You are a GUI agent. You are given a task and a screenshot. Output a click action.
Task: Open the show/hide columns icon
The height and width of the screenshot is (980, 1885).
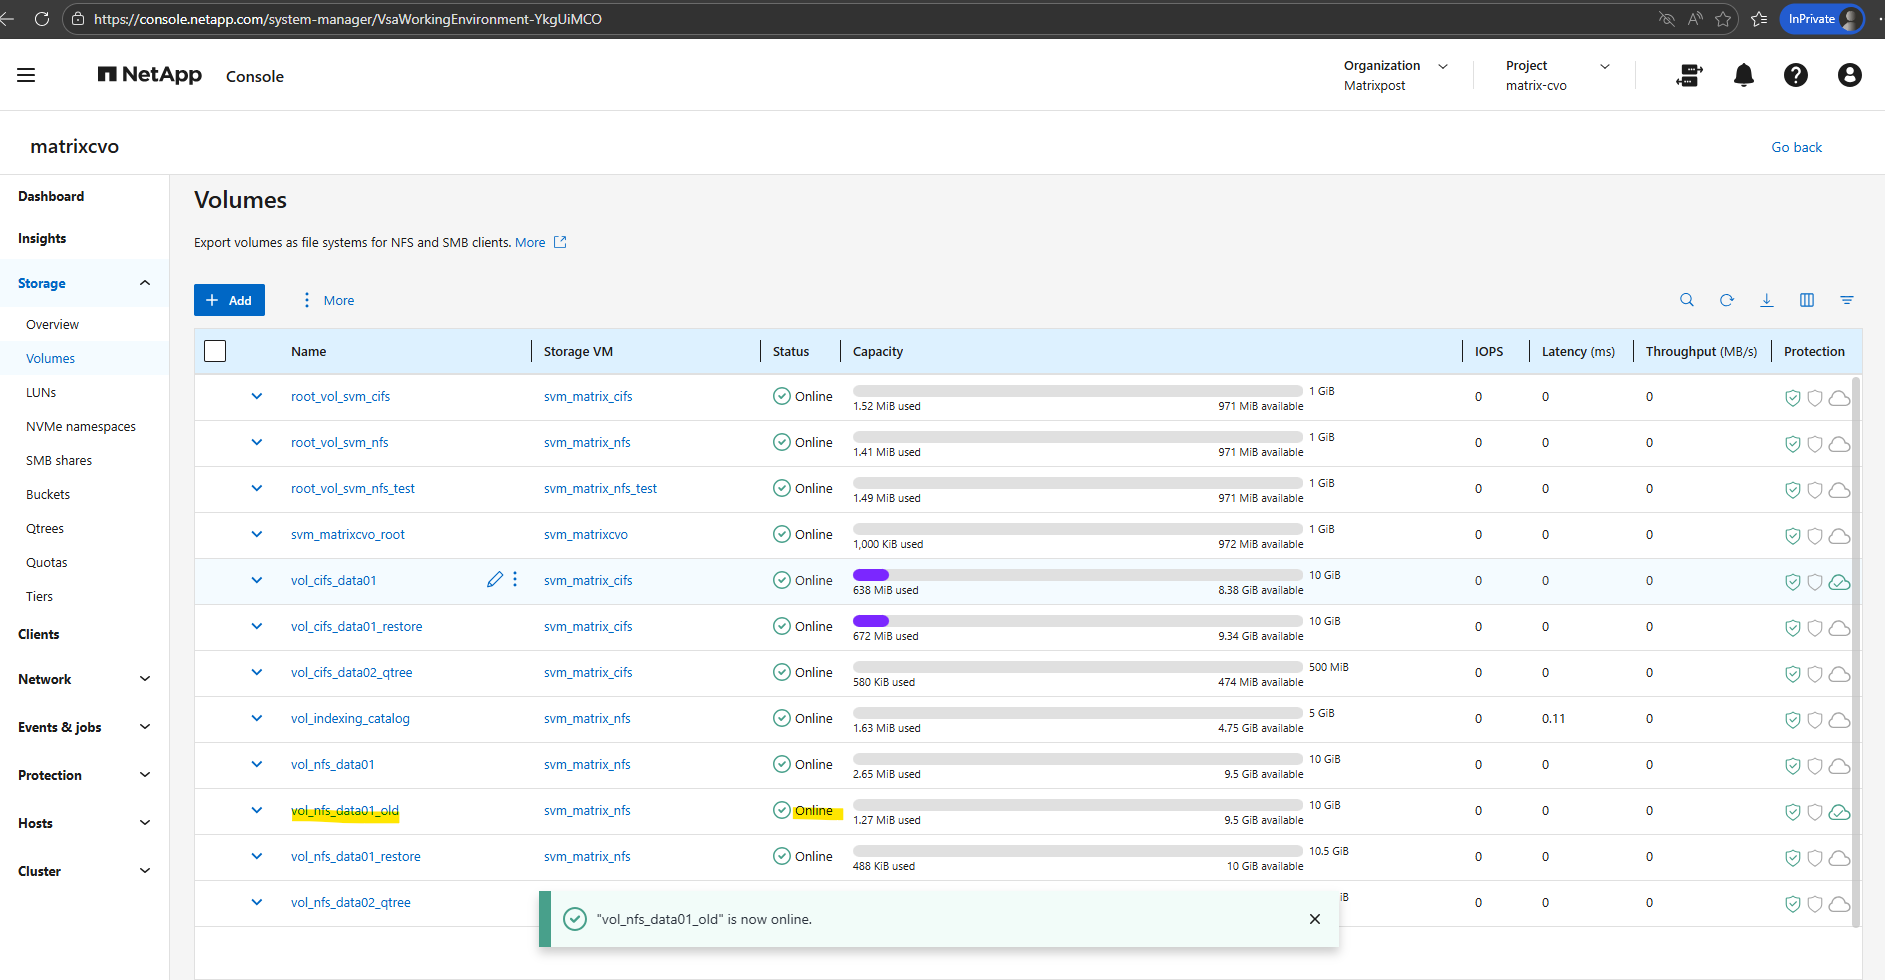[1806, 300]
